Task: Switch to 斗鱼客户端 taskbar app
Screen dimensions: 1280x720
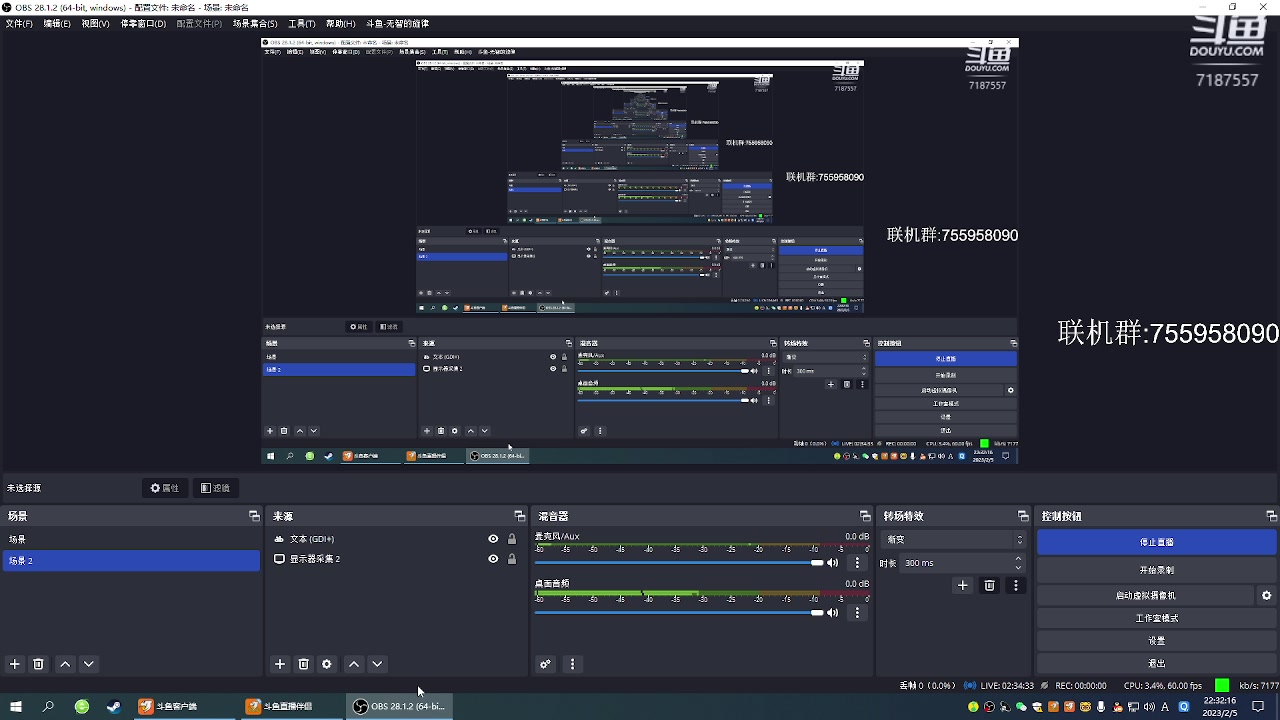Action: click(182, 707)
